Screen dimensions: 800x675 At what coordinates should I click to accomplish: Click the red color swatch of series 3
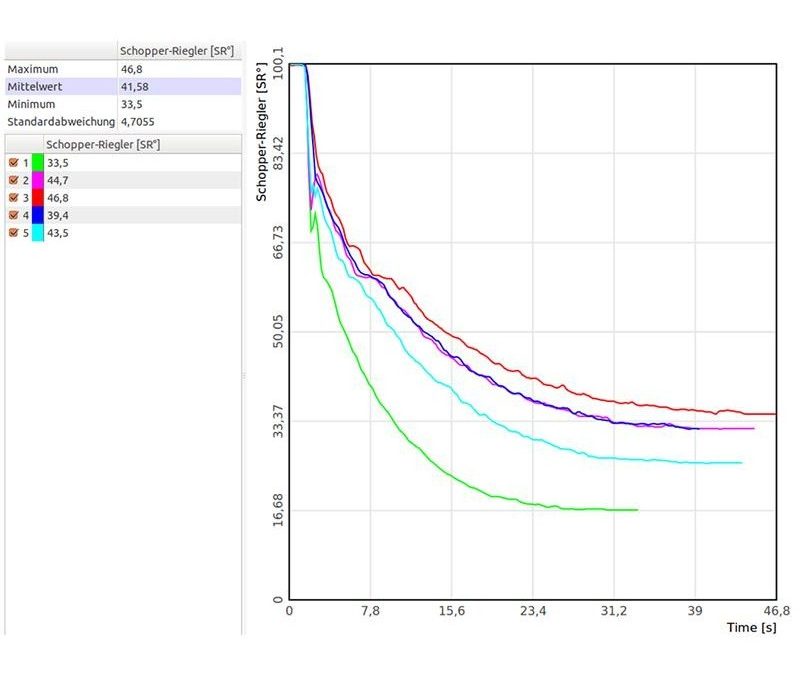click(37, 198)
